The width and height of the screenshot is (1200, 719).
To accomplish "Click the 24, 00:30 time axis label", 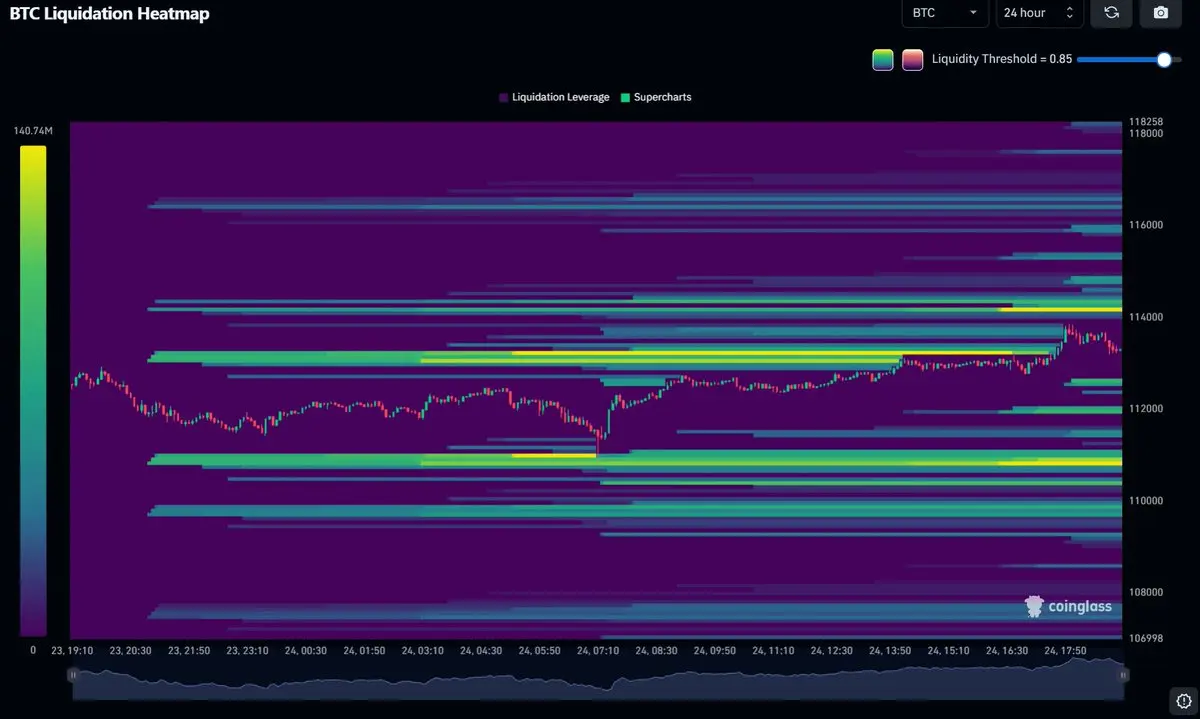I will point(306,650).
